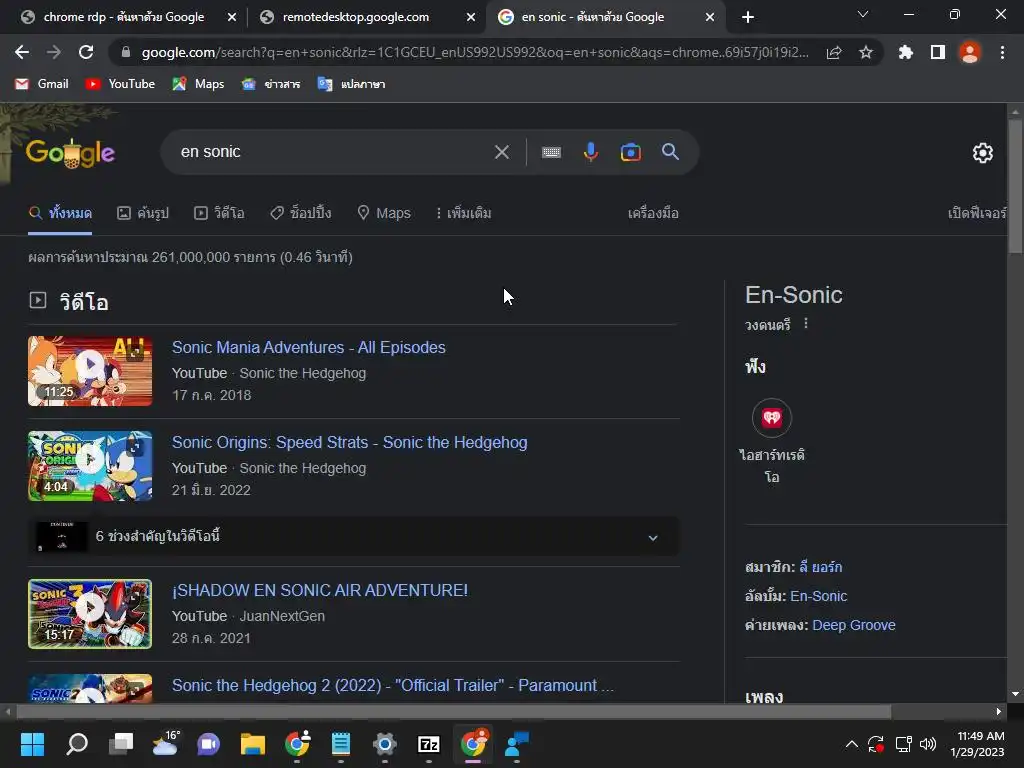Screen dimensions: 1024x768
Task: Open Sonic Origins: Speed Strats link
Action: point(349,442)
